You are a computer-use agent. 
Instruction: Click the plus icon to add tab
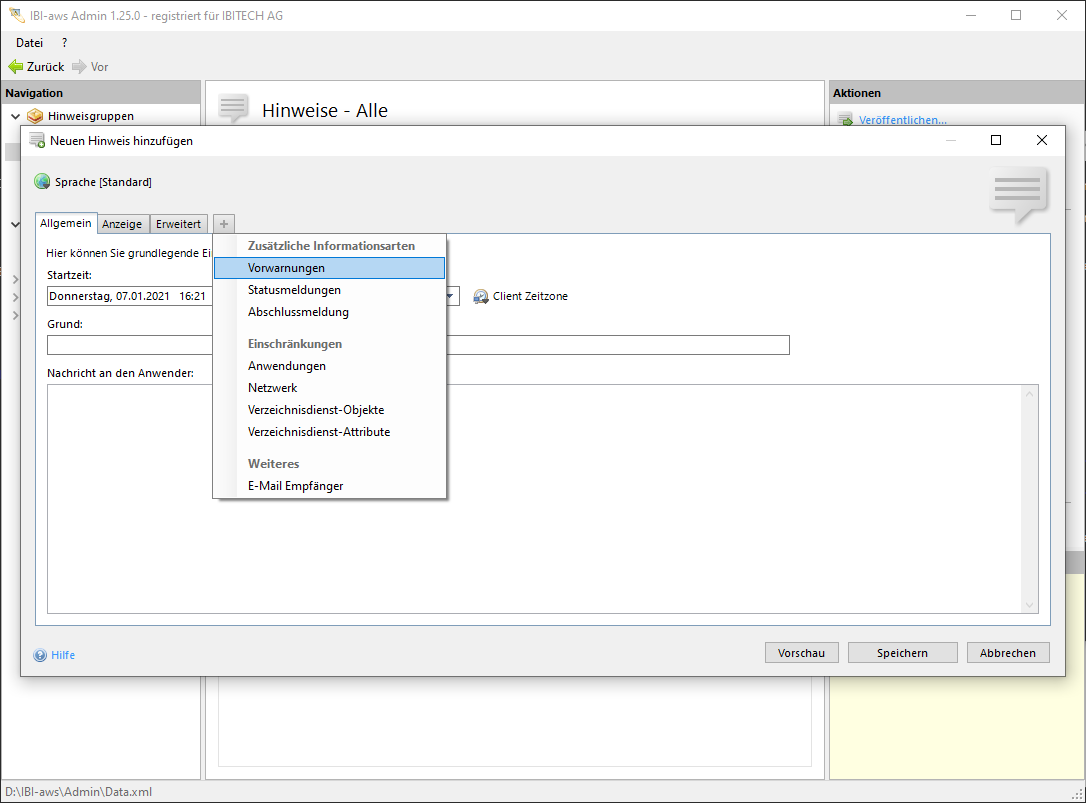click(224, 224)
